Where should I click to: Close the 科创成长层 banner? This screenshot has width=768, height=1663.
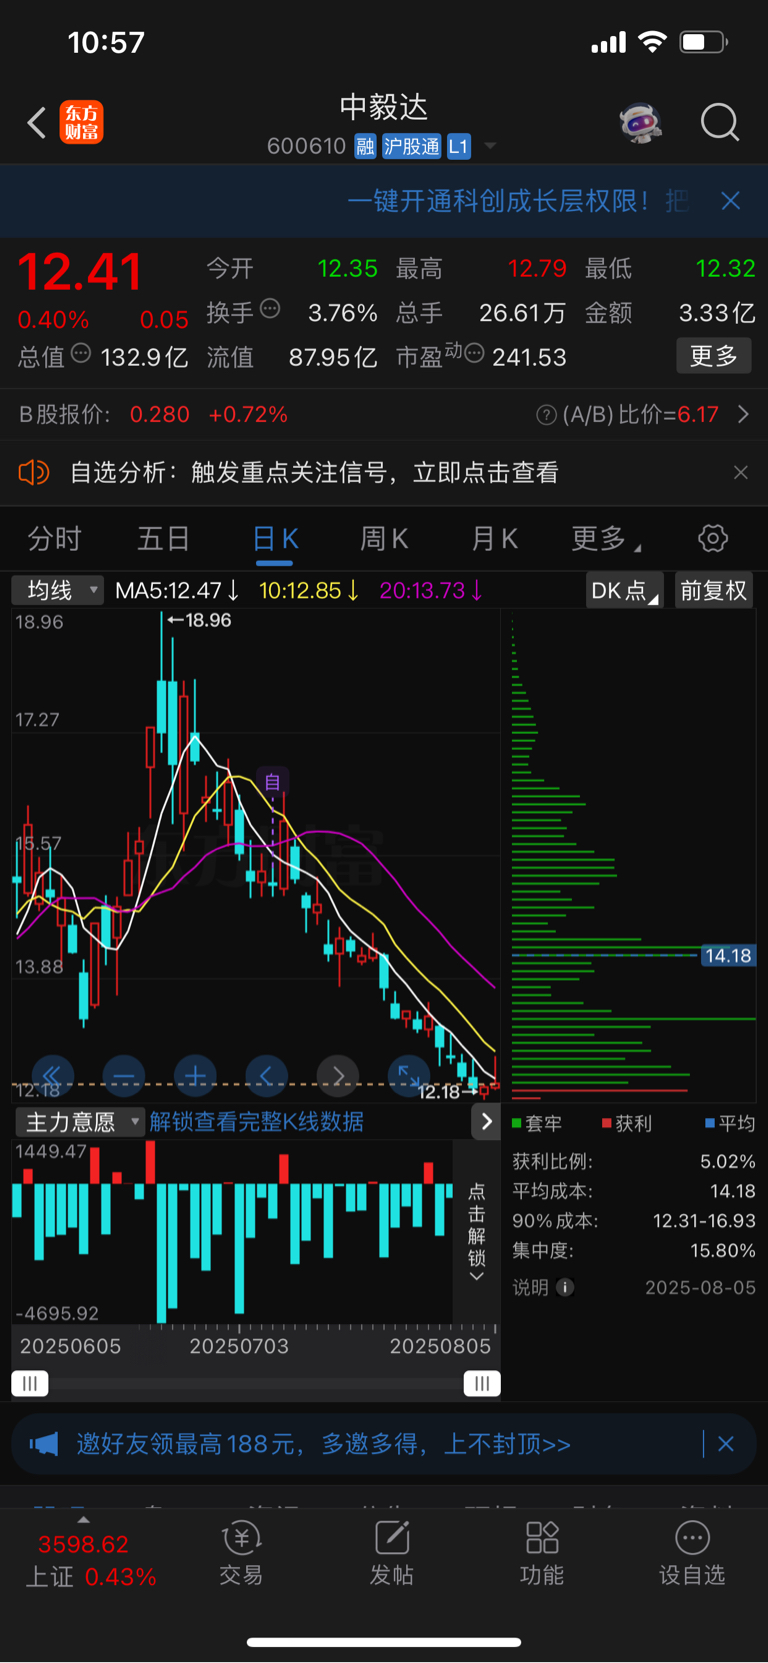(x=731, y=201)
